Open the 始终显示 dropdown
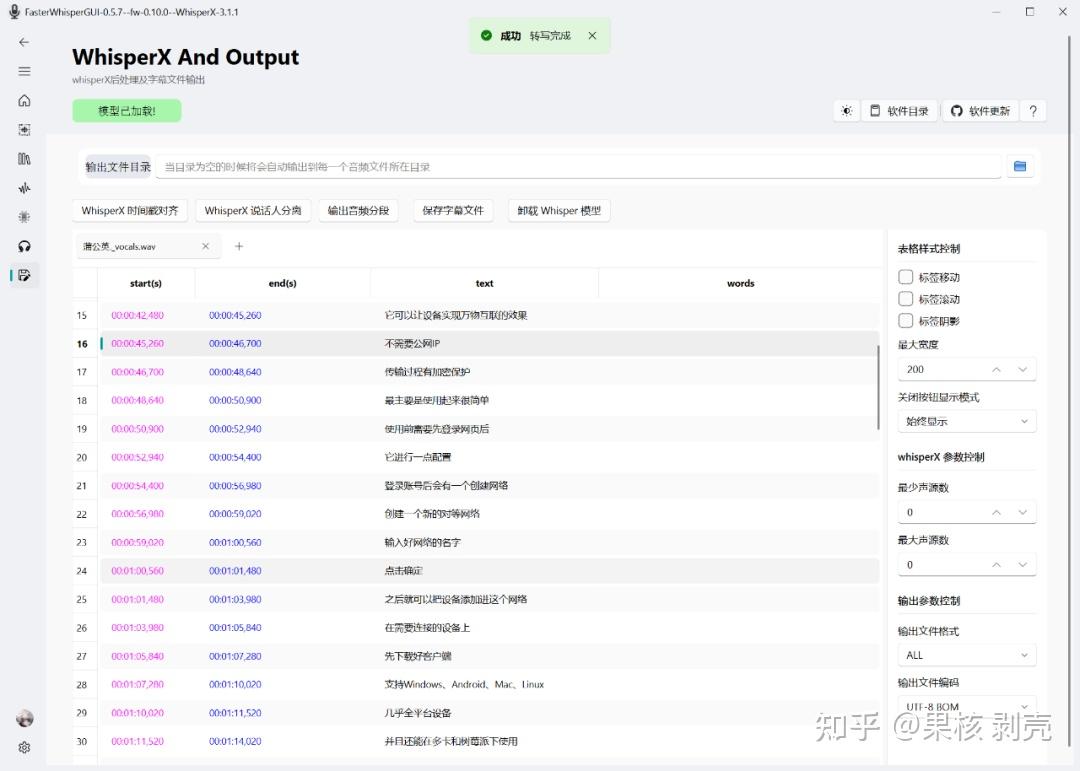 point(966,420)
